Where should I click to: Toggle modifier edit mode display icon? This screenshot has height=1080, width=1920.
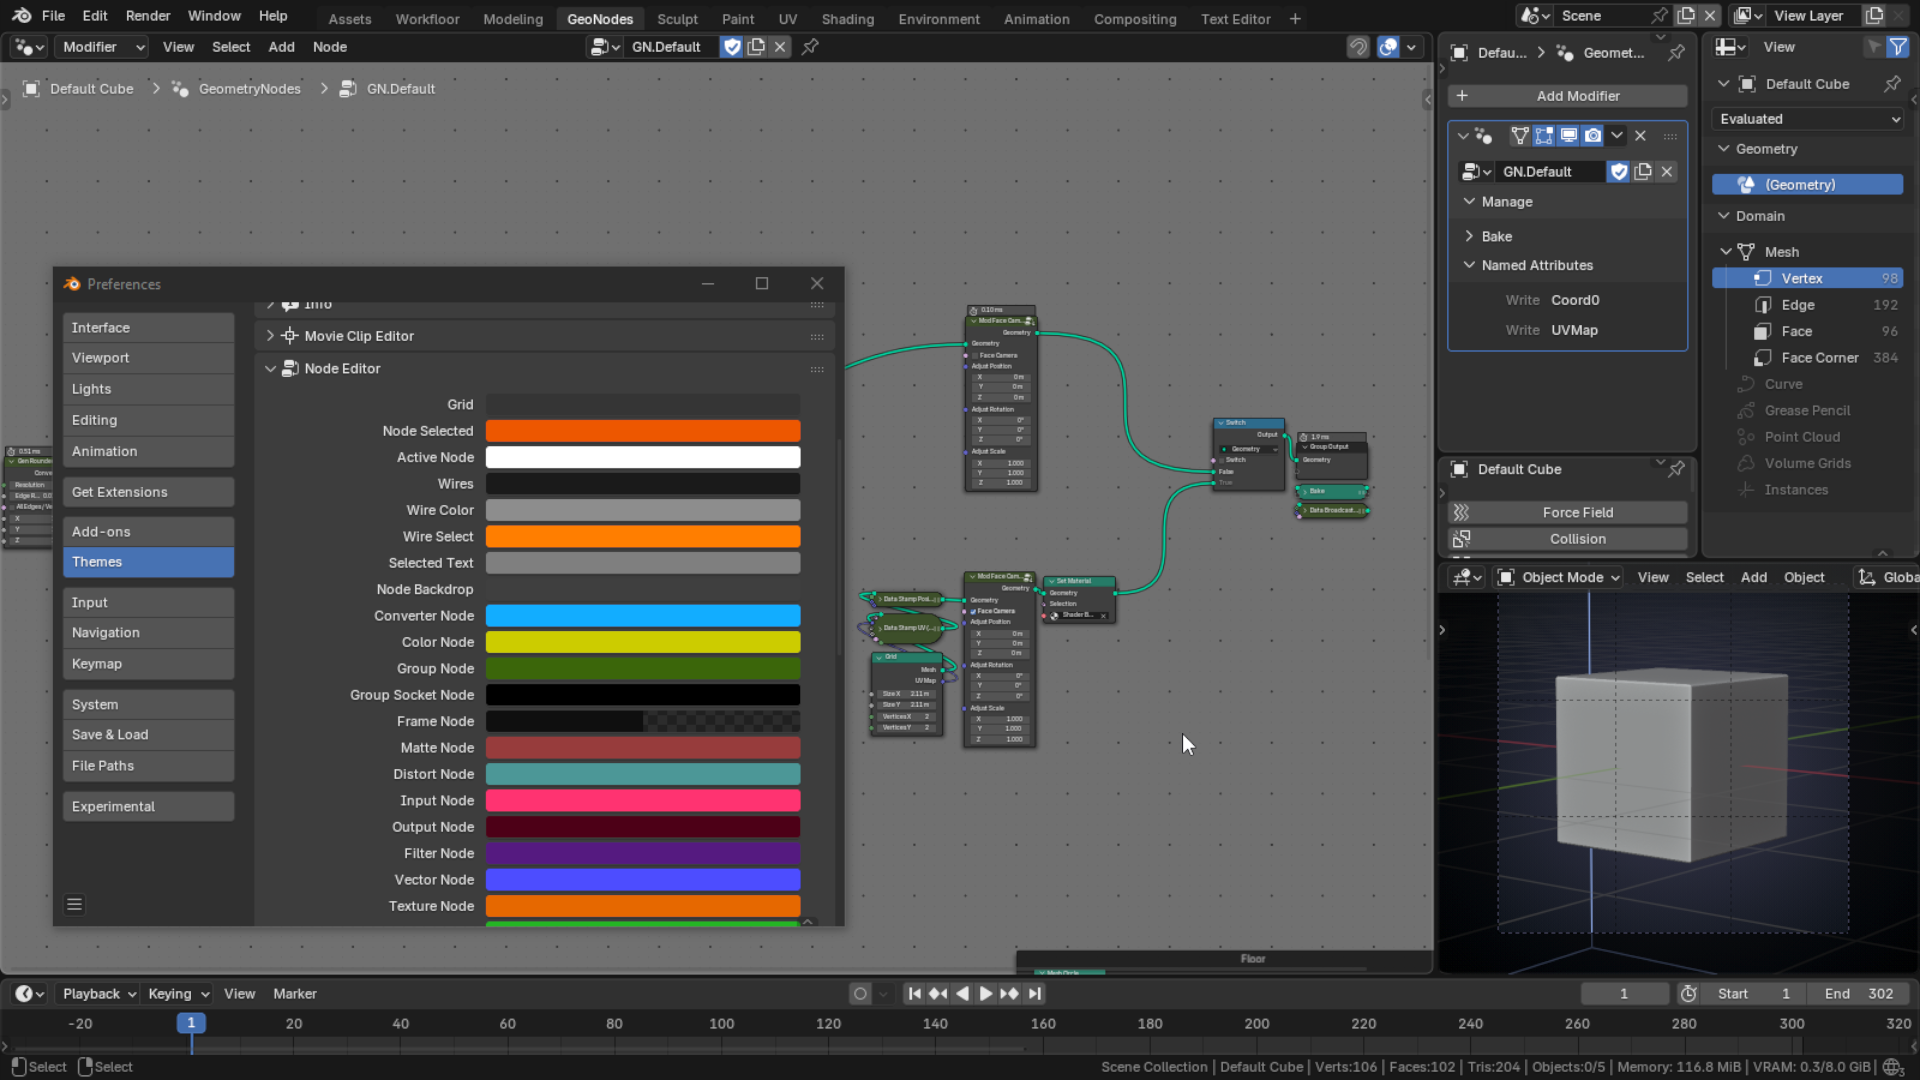point(1544,136)
